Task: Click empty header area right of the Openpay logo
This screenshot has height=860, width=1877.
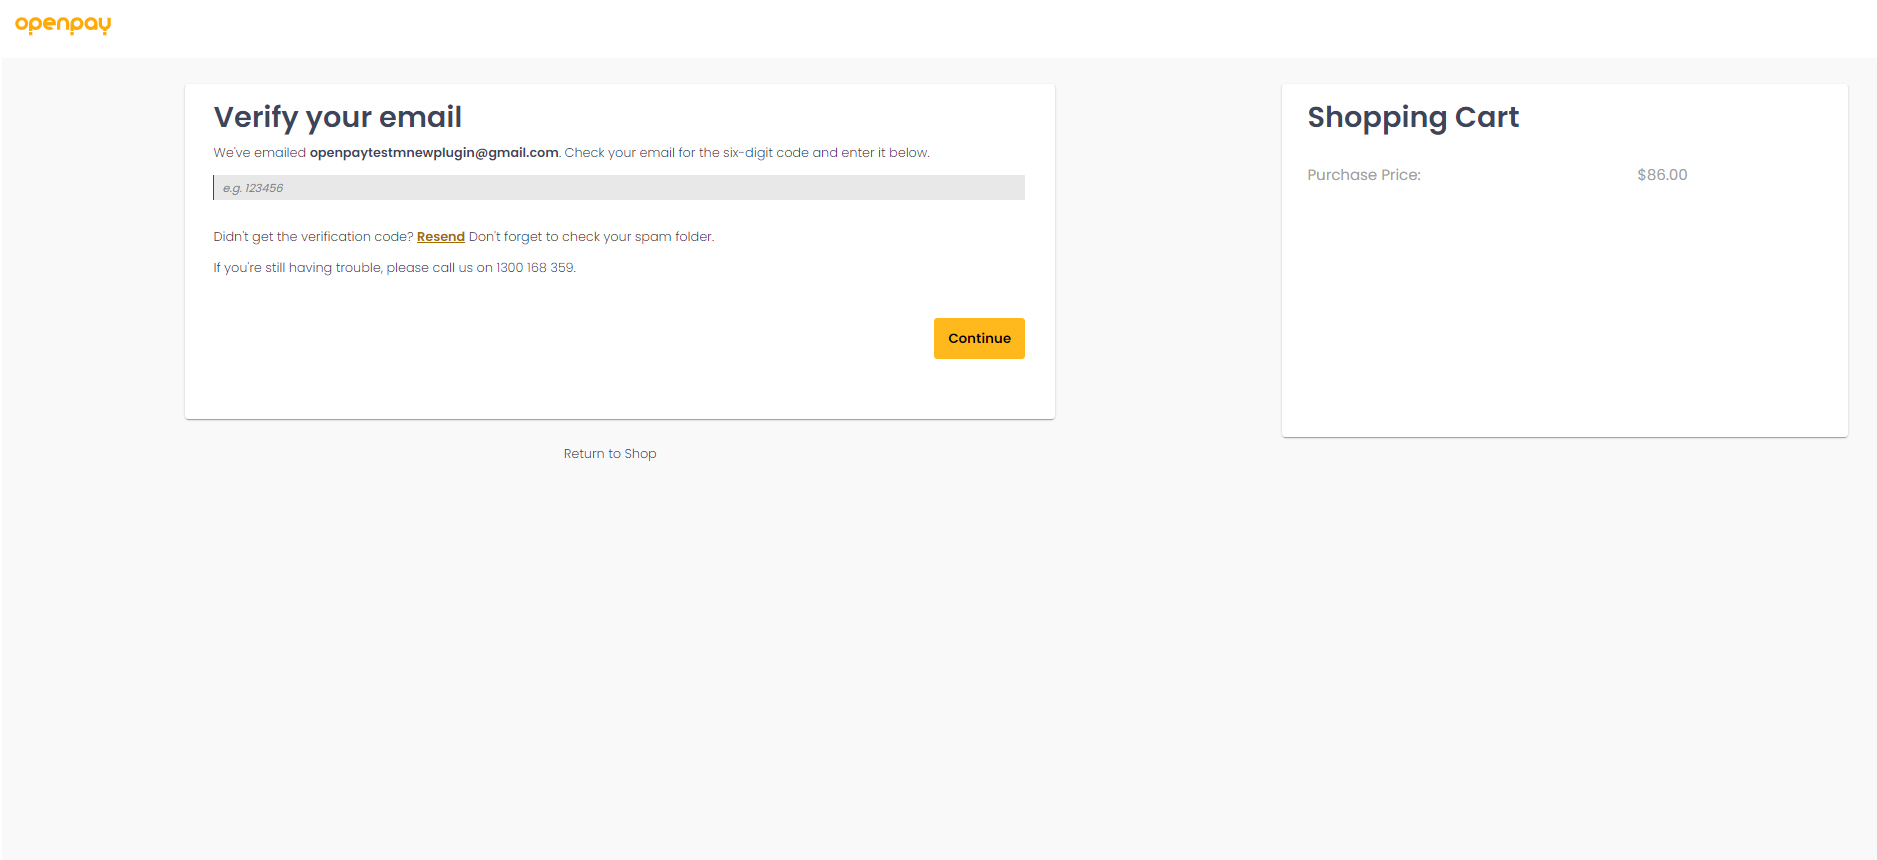Action: pyautogui.click(x=900, y=28)
